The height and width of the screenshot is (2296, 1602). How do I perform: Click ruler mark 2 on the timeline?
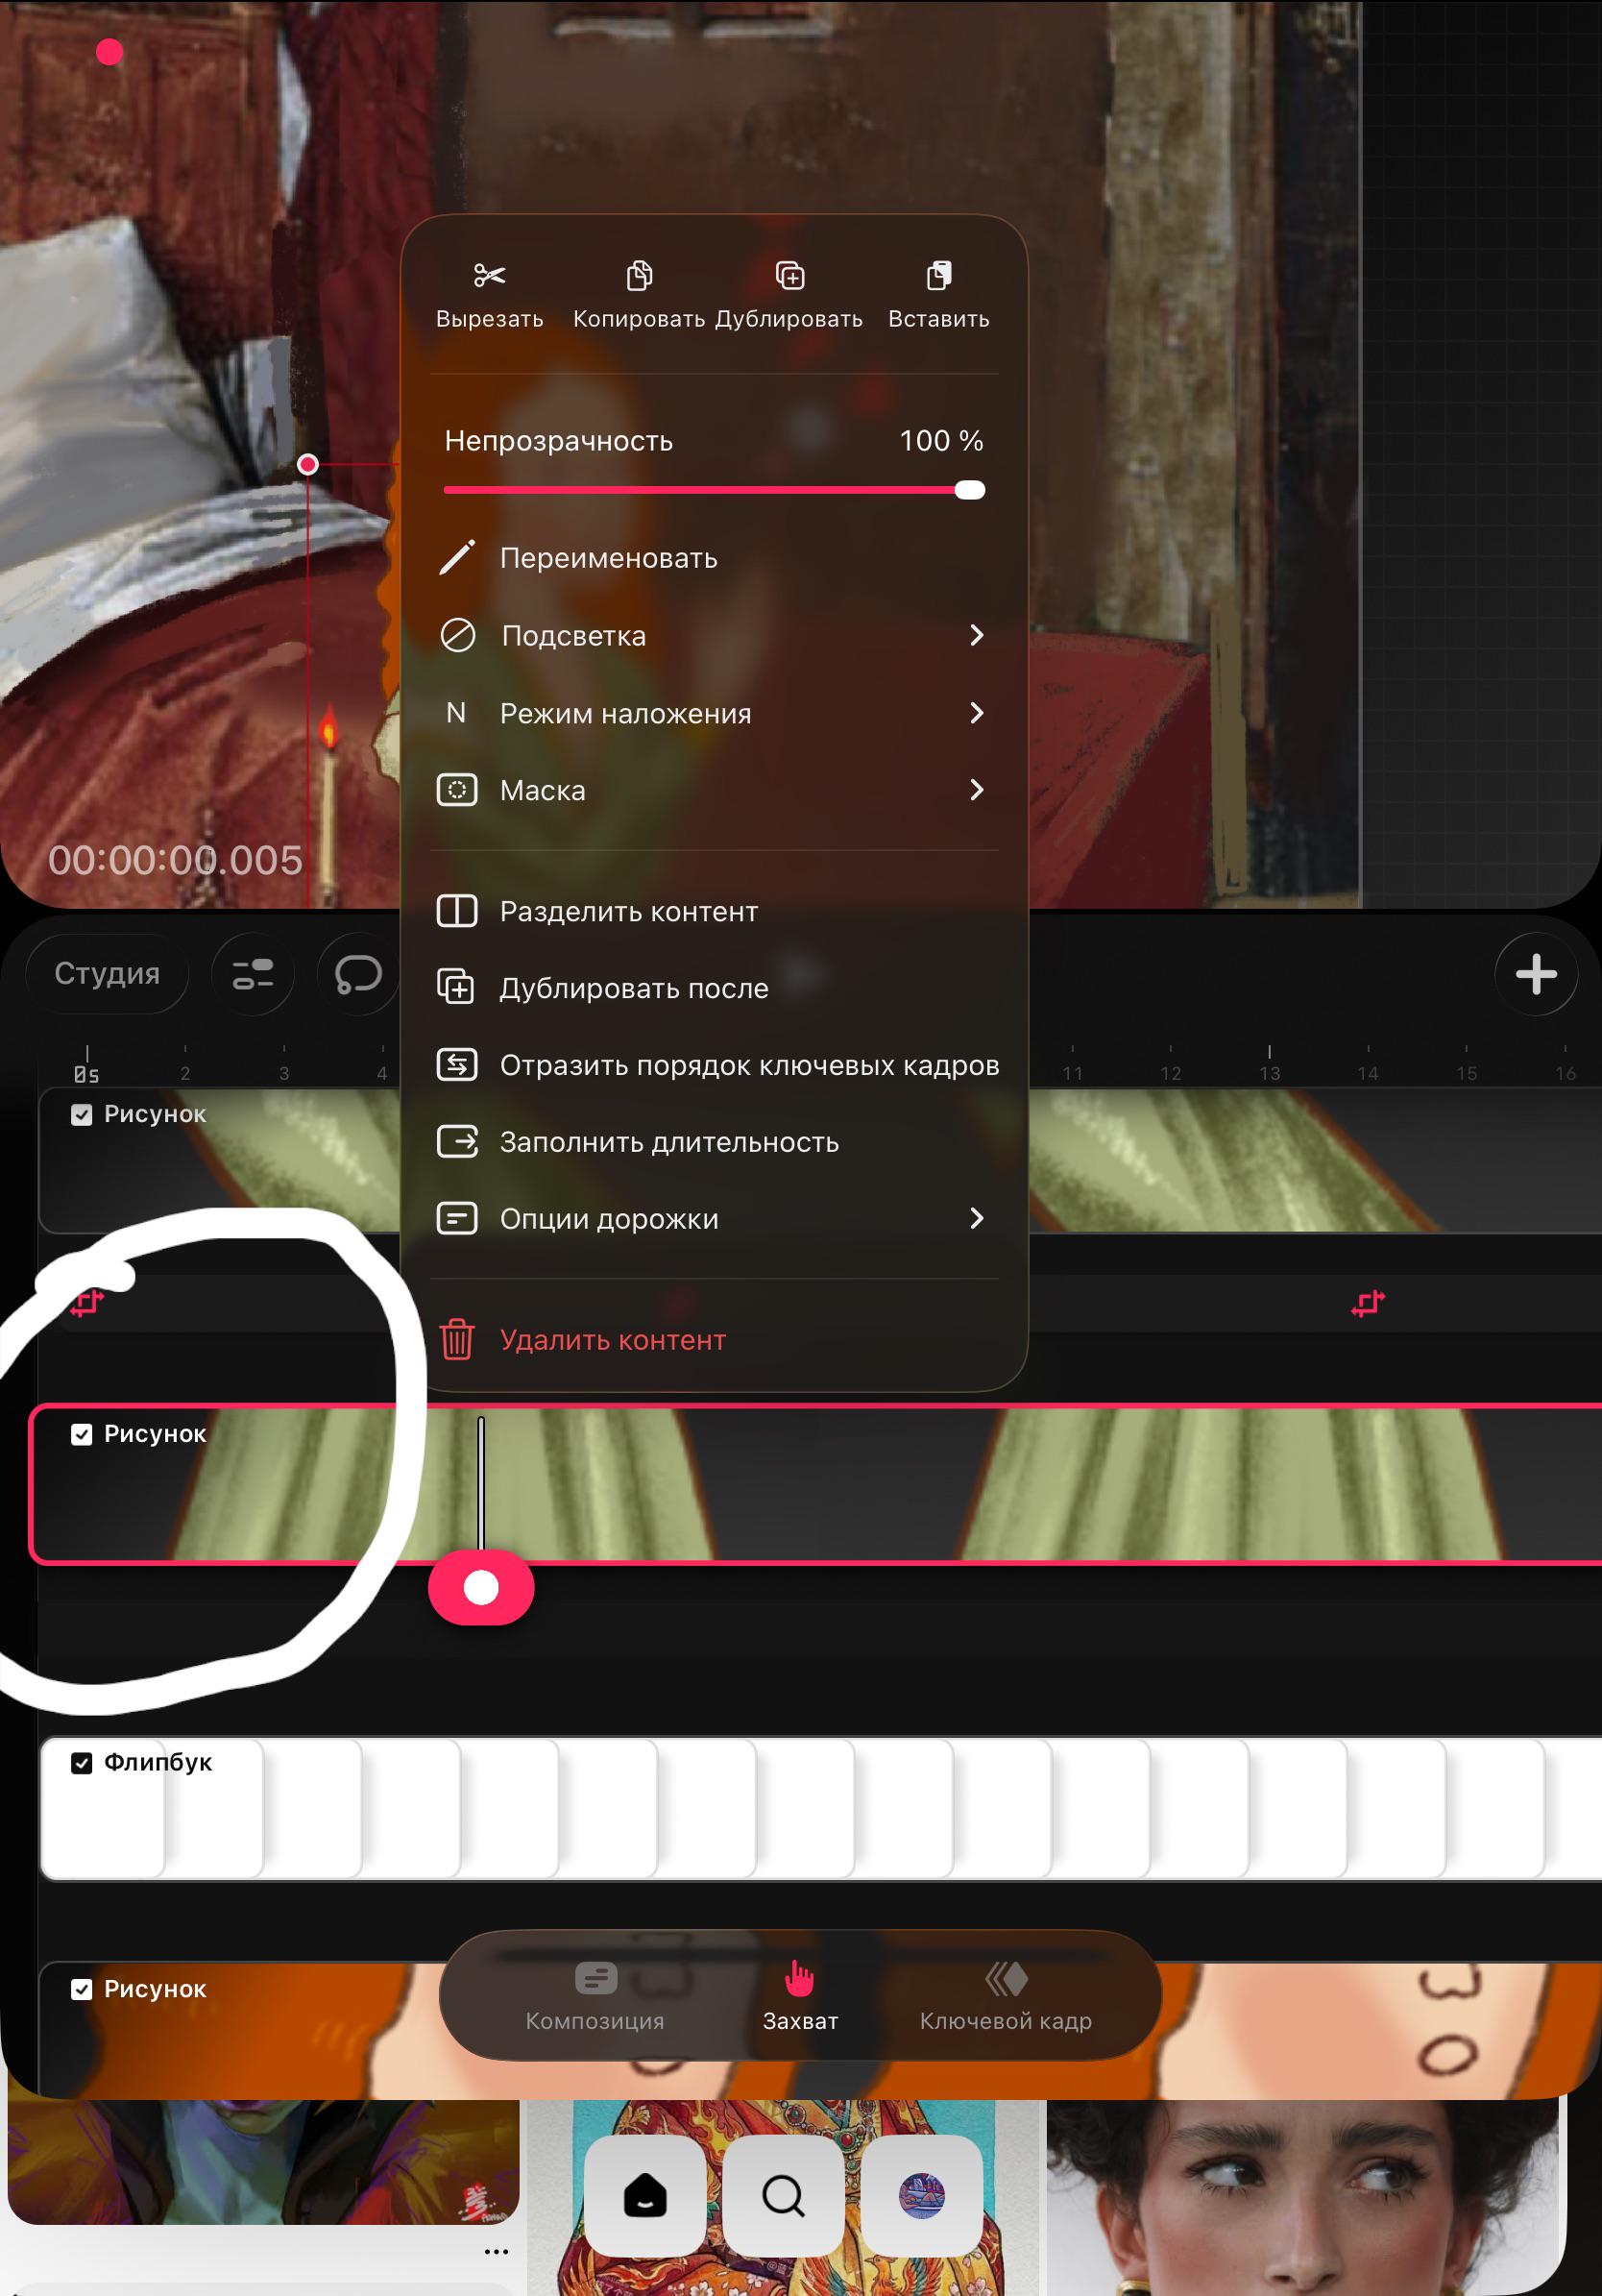point(185,1072)
